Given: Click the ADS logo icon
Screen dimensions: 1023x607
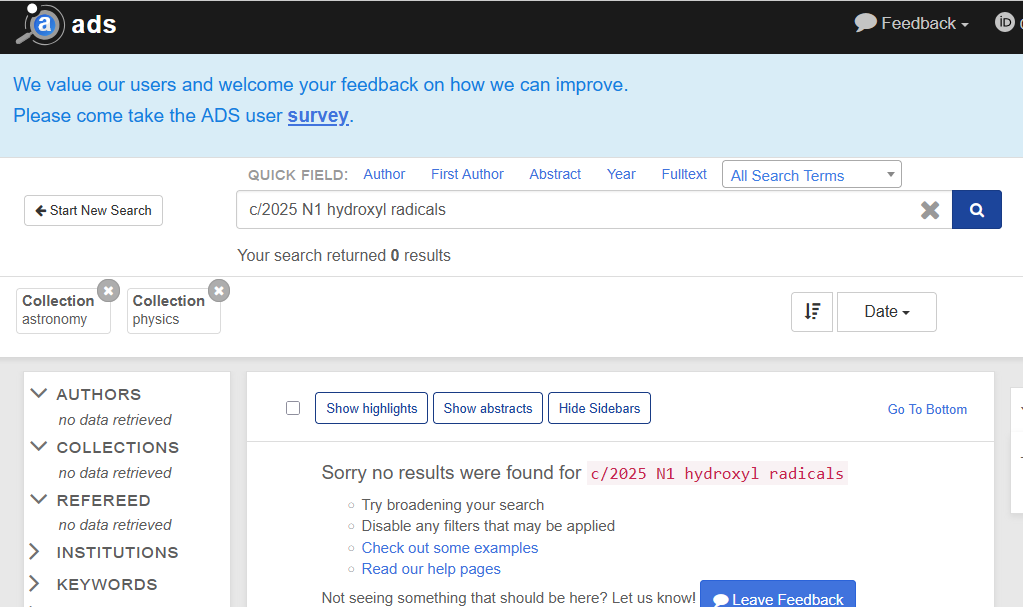Looking at the screenshot, I should coord(39,24).
